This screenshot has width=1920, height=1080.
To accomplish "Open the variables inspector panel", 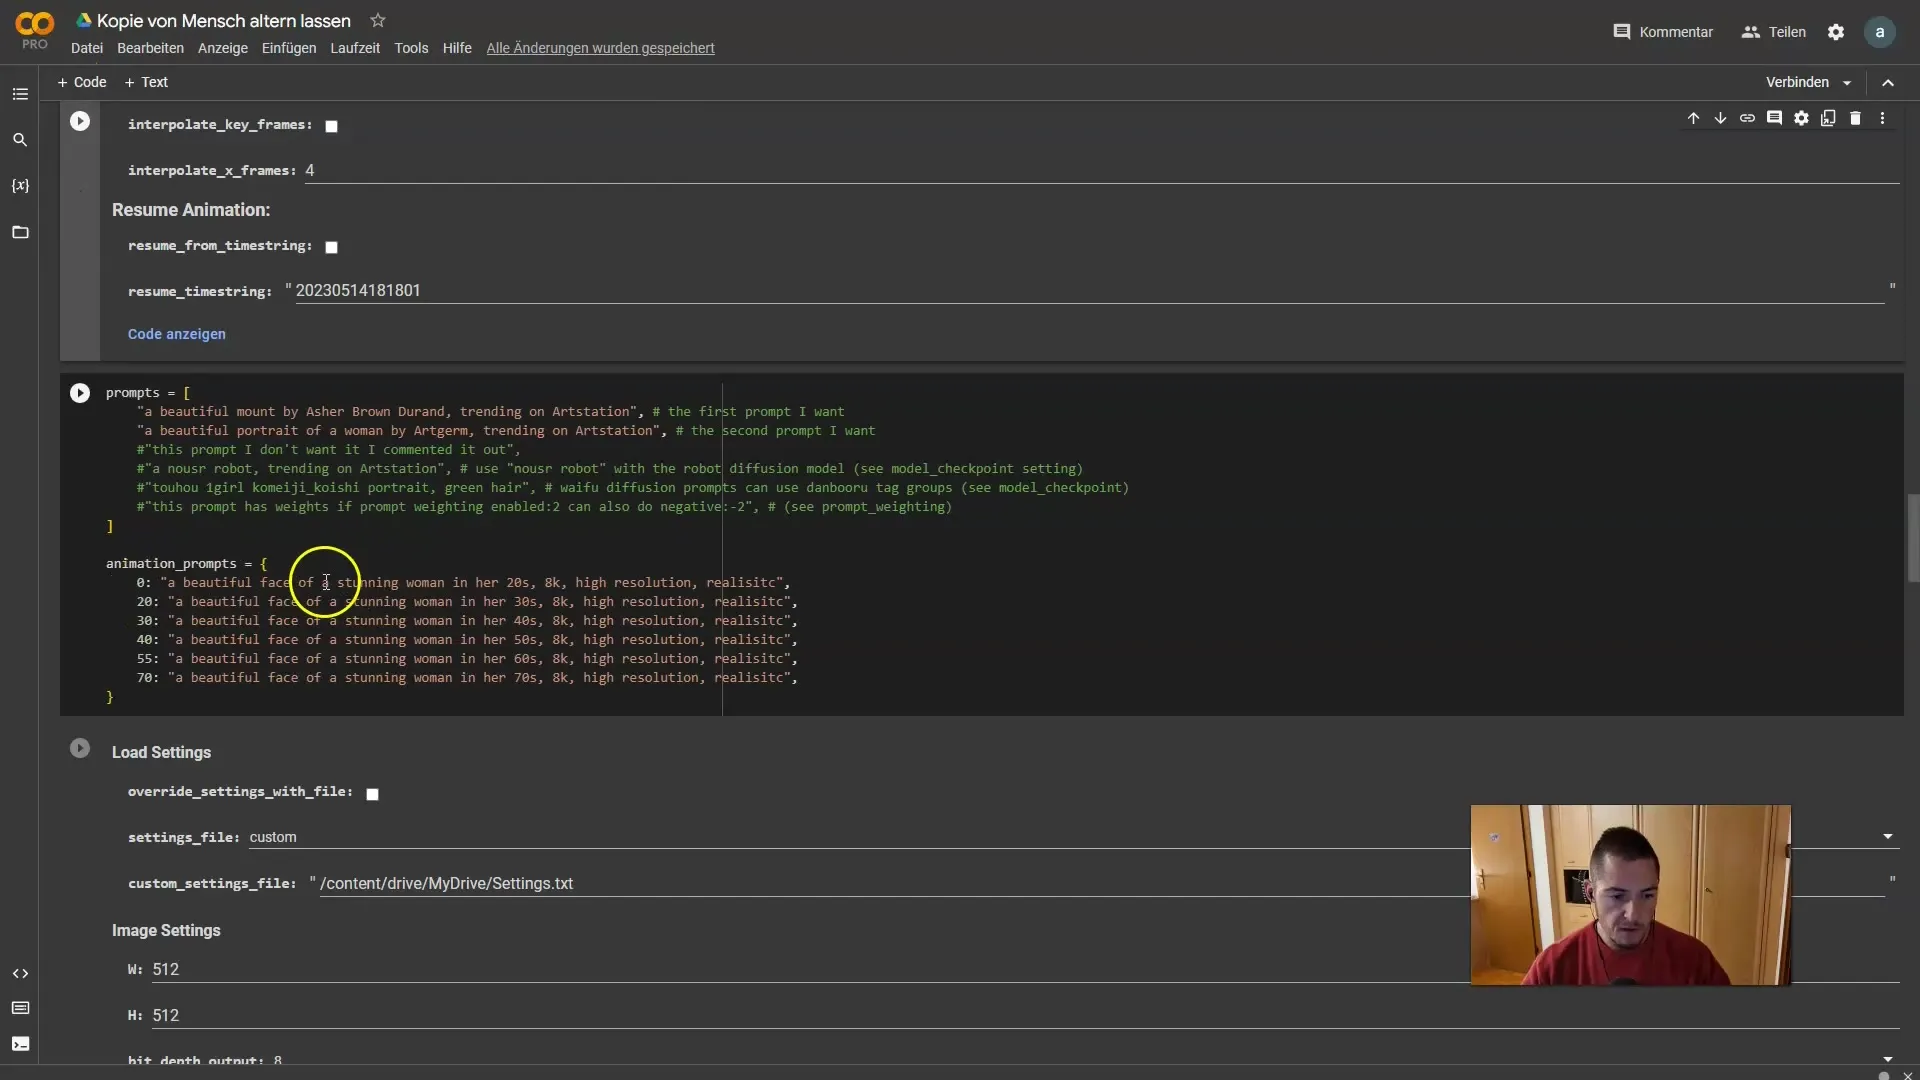I will pos(20,186).
